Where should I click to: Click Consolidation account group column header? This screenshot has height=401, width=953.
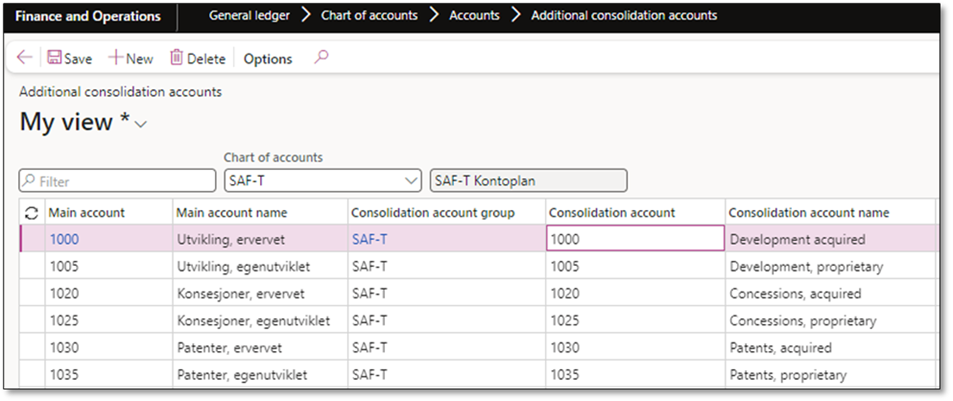pyautogui.click(x=433, y=213)
